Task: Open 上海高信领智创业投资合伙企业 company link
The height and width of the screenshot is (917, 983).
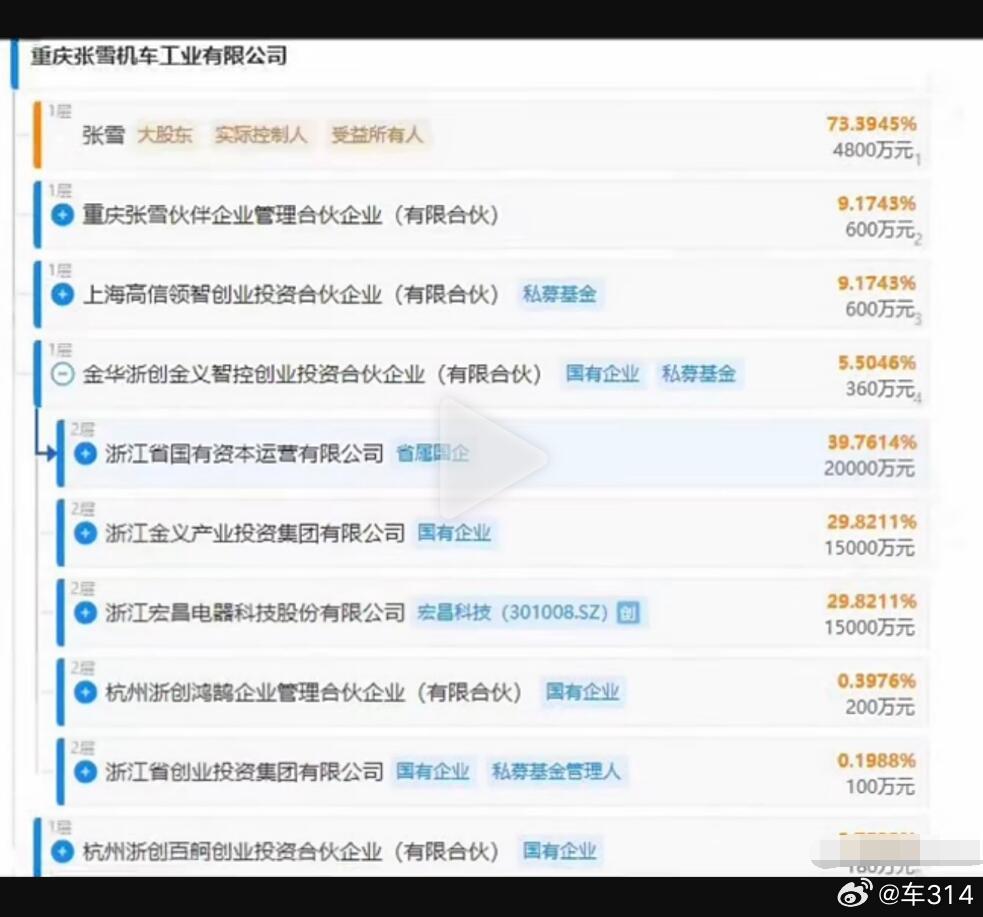Action: (x=291, y=295)
